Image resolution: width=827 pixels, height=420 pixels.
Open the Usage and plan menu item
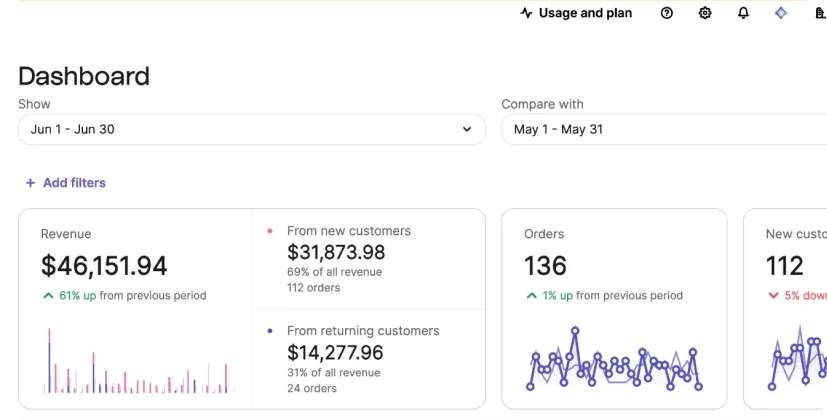click(585, 13)
